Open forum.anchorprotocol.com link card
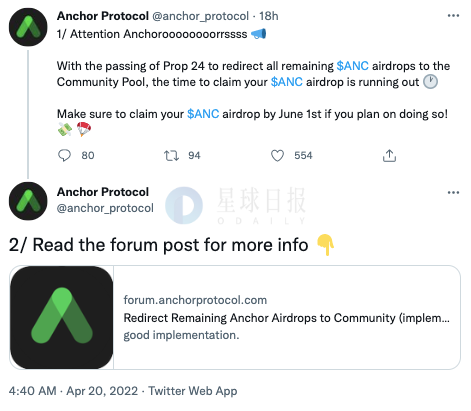The width and height of the screenshot is (471, 411). tap(235, 317)
